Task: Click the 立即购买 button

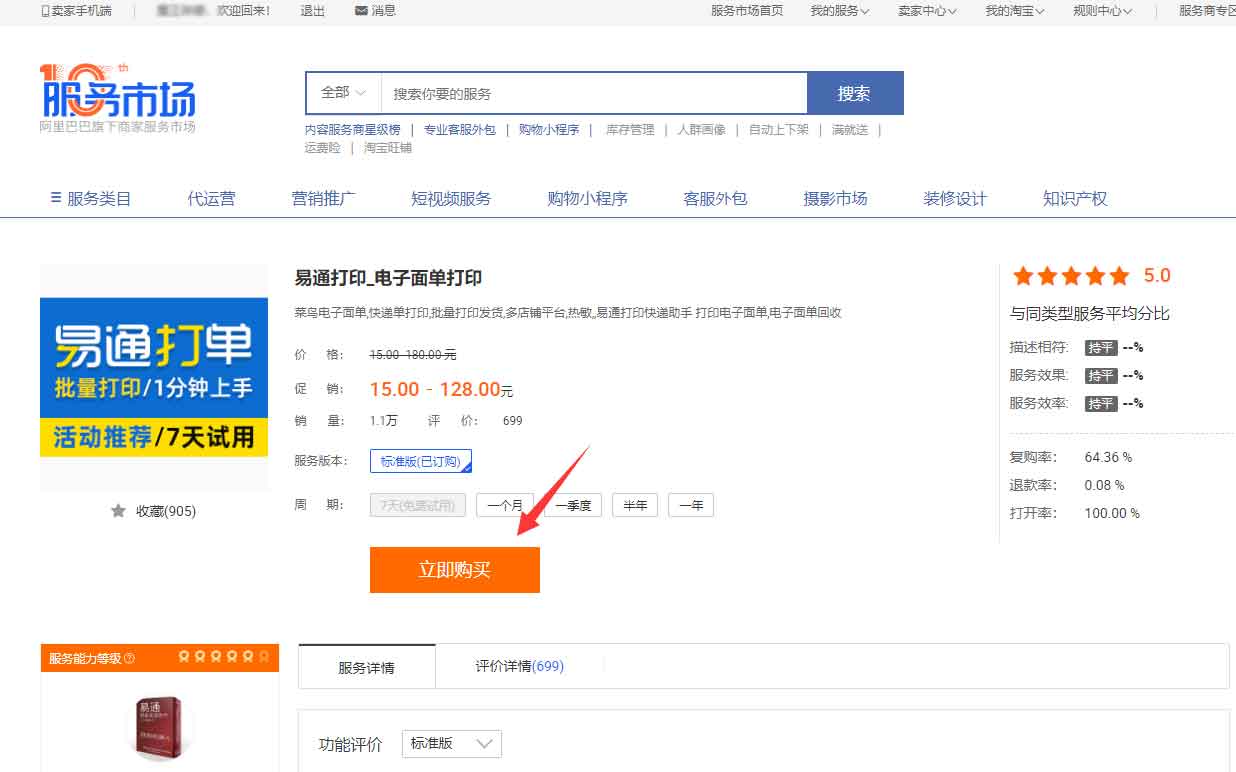Action: (x=455, y=570)
